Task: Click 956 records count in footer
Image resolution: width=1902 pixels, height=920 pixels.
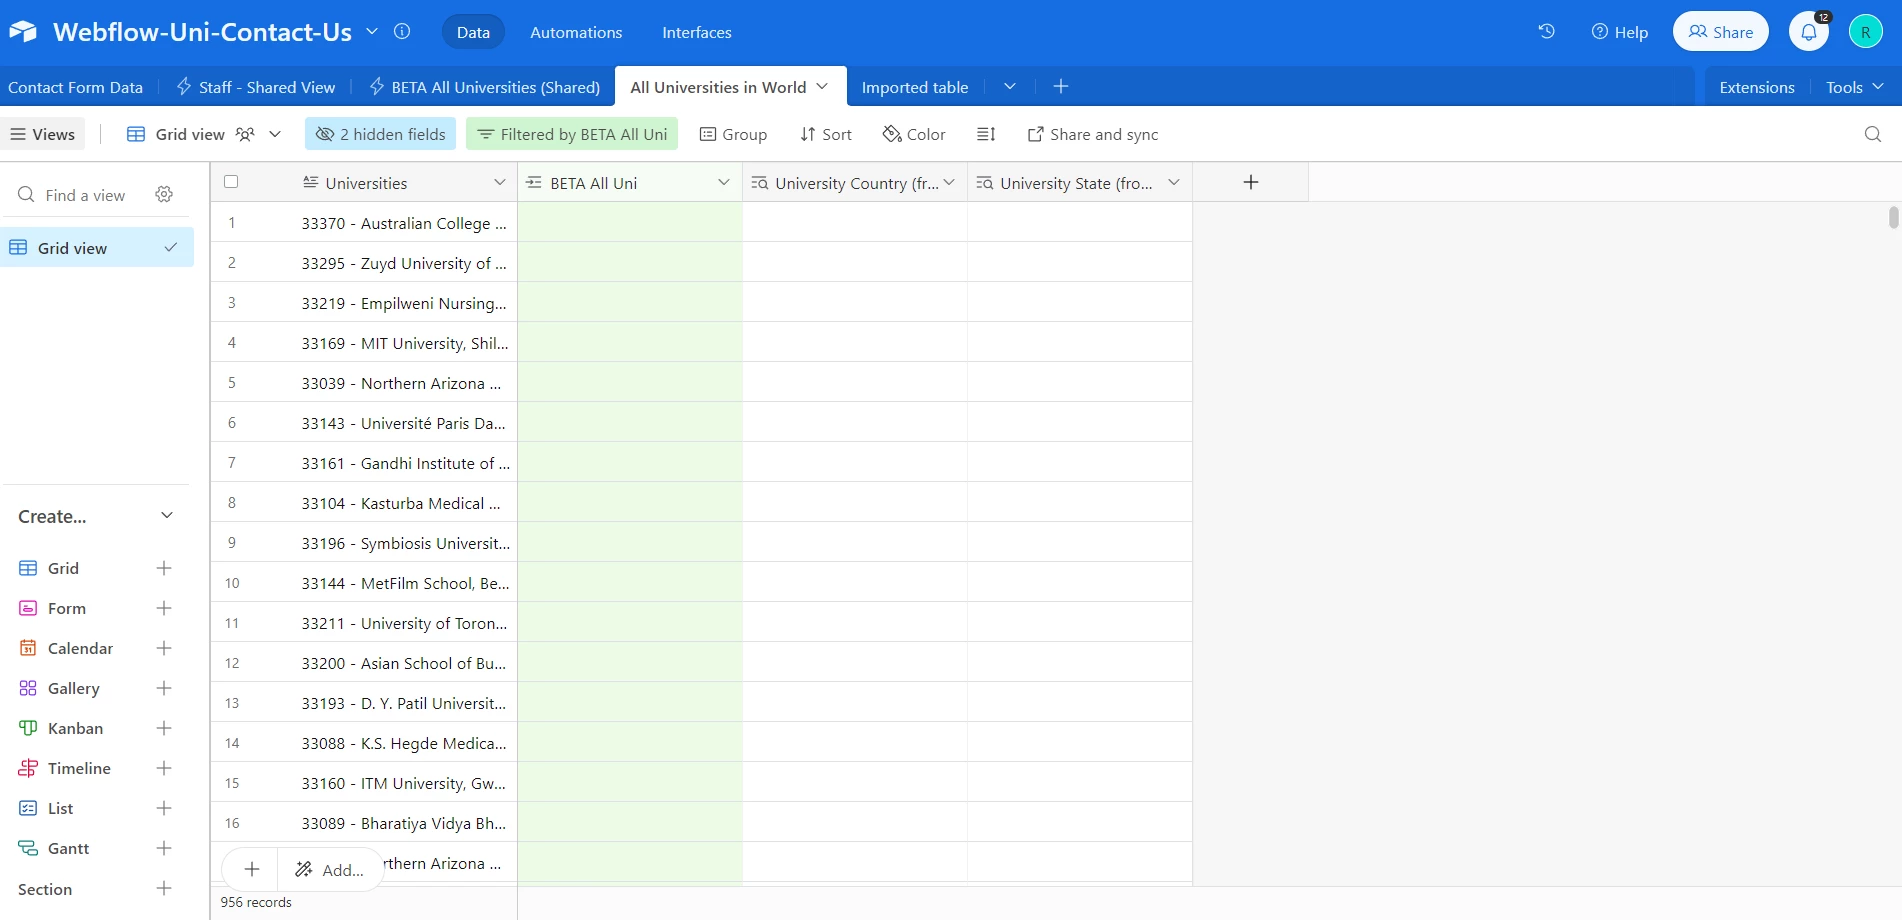Action: coord(256,902)
